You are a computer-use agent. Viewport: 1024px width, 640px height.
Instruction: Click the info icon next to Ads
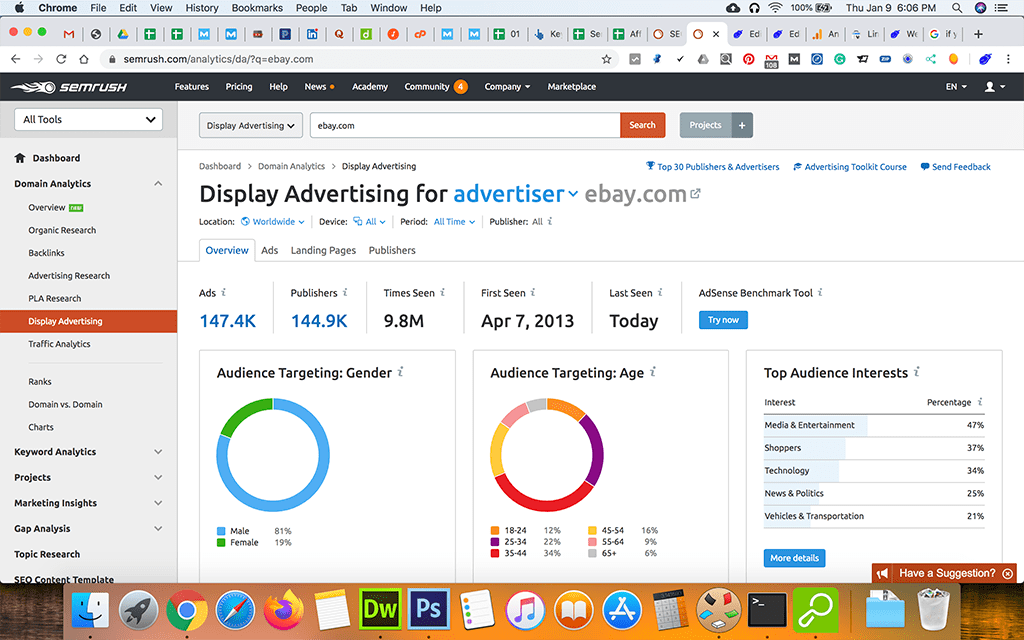(224, 292)
